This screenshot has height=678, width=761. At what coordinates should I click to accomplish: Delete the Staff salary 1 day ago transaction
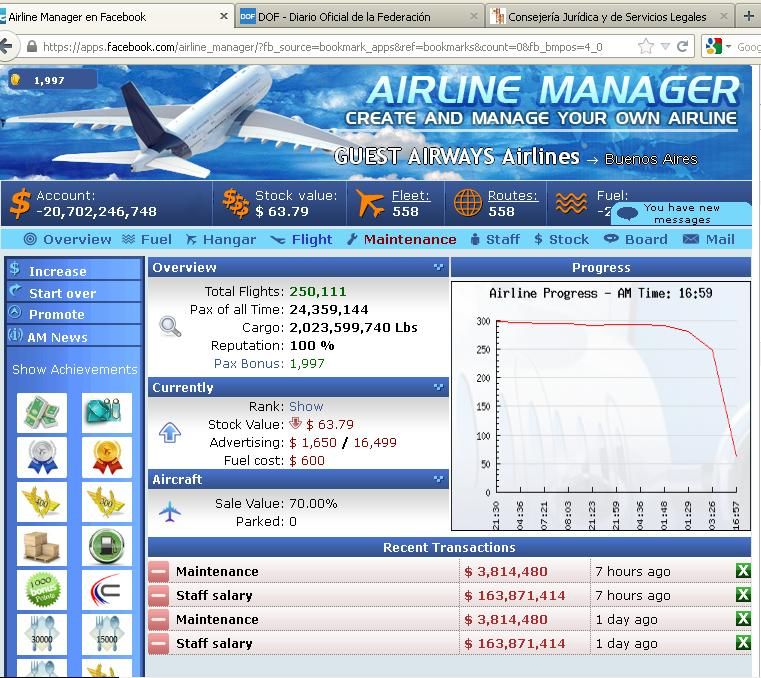[743, 643]
